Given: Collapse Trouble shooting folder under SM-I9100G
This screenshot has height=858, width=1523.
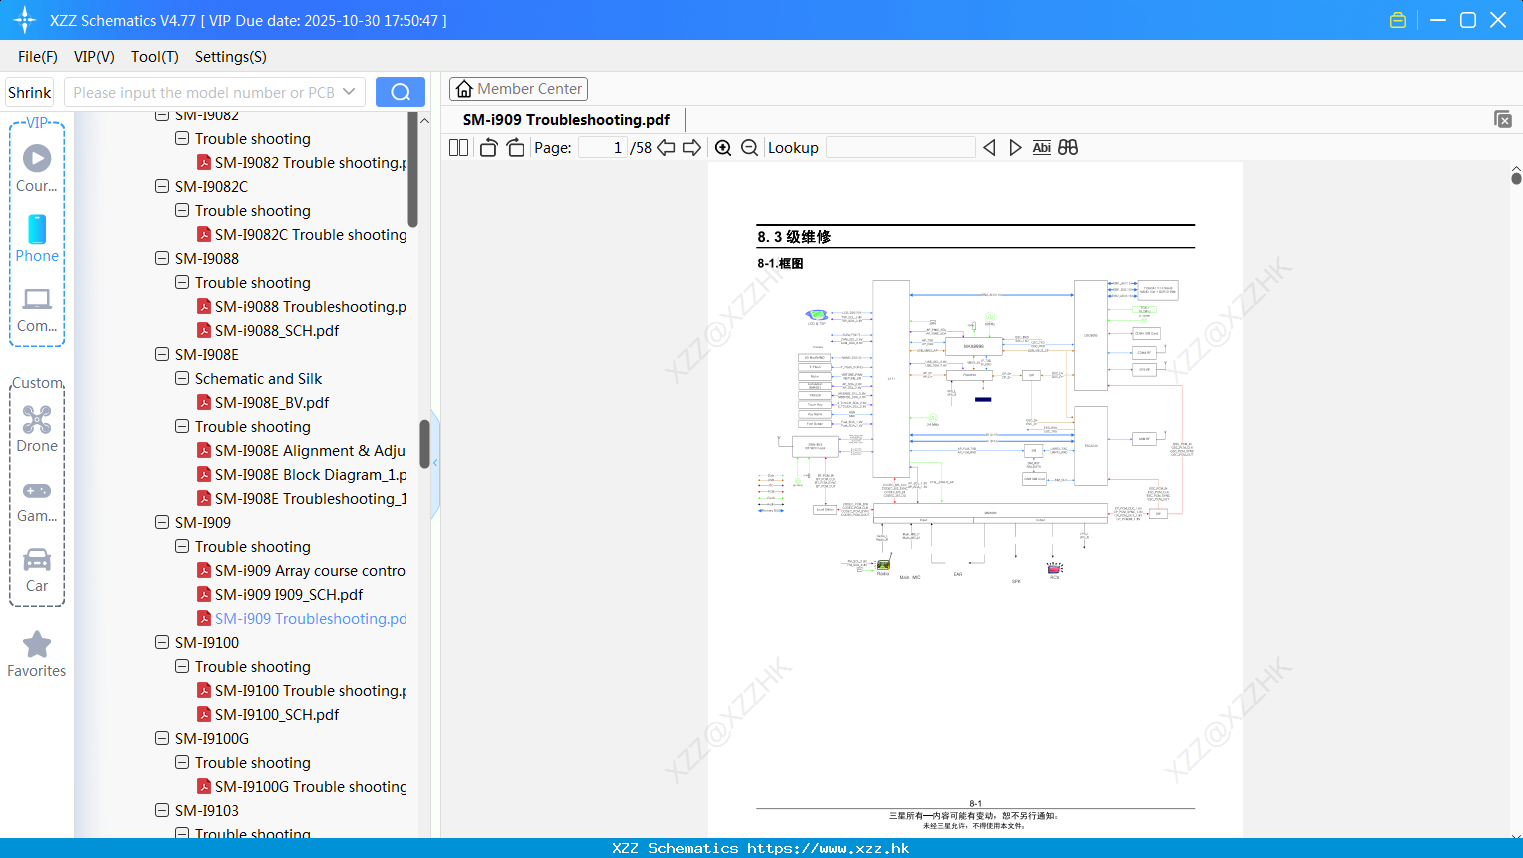Looking at the screenshot, I should click(182, 762).
